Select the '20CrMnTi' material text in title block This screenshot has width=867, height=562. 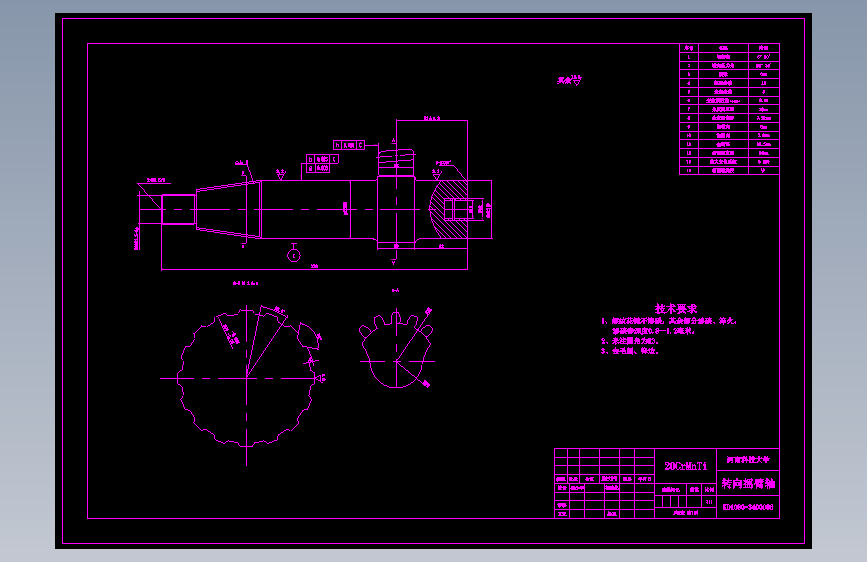pos(686,466)
